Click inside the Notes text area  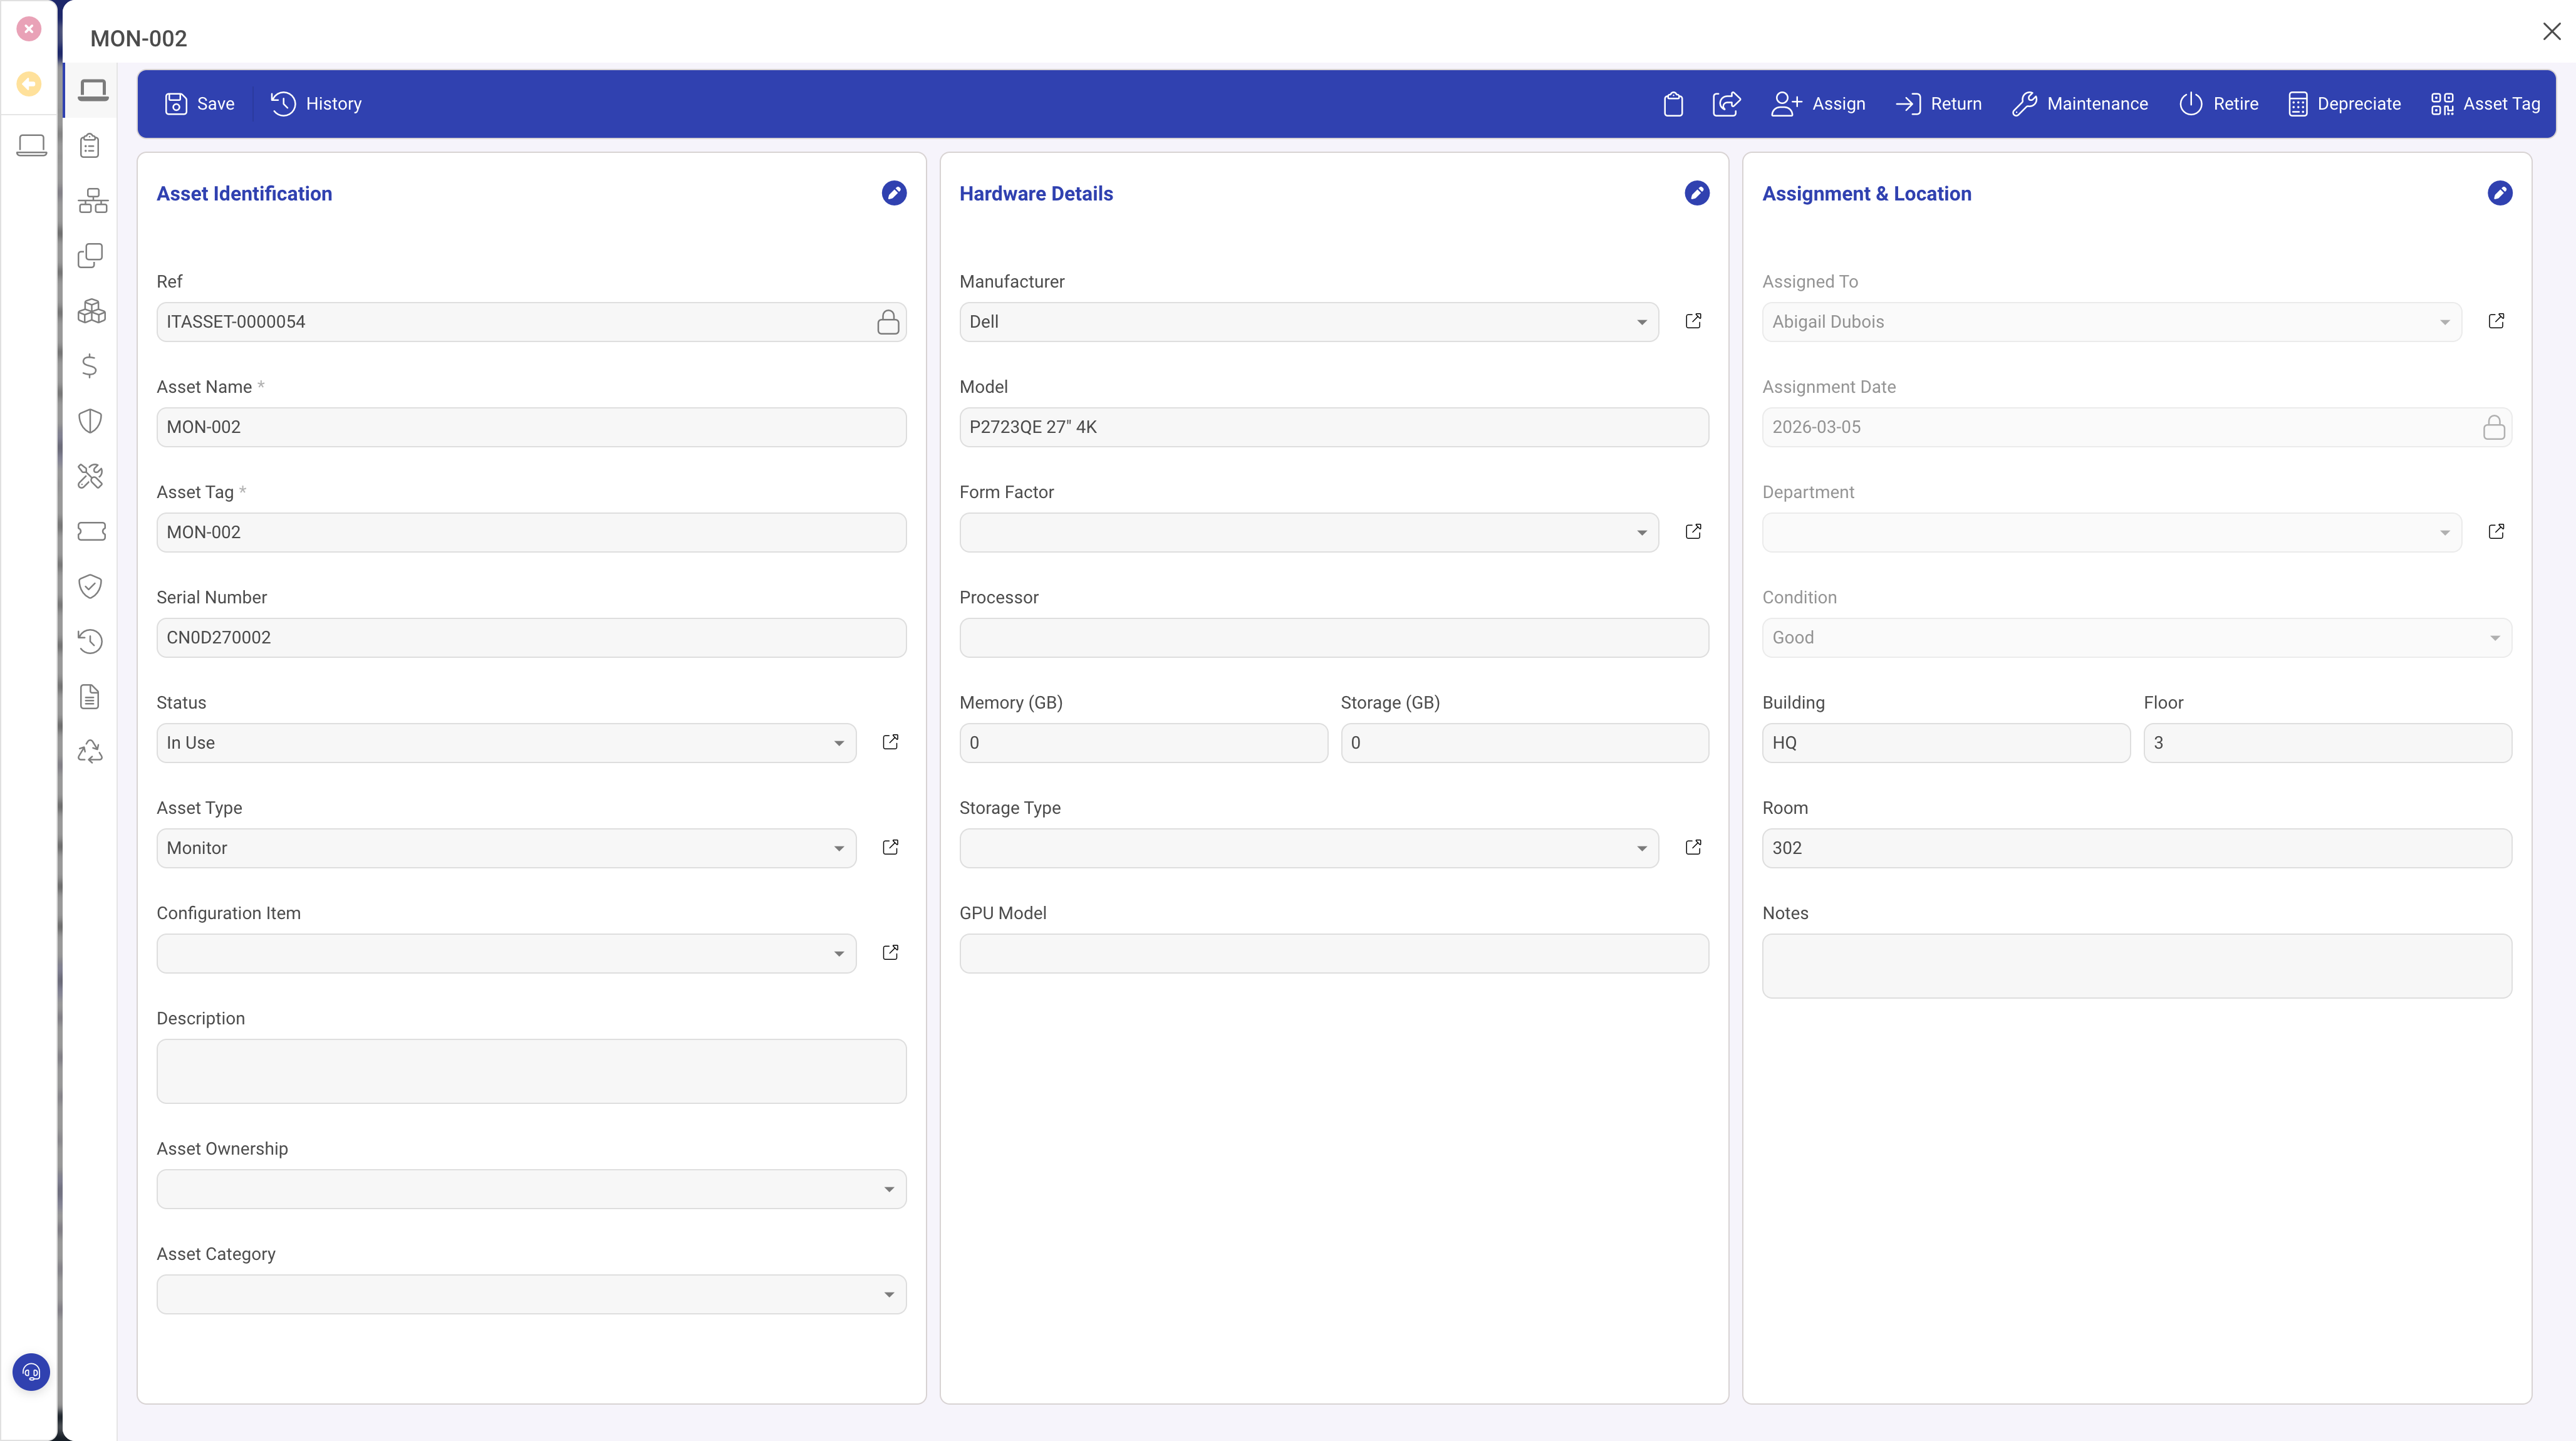pos(2136,964)
